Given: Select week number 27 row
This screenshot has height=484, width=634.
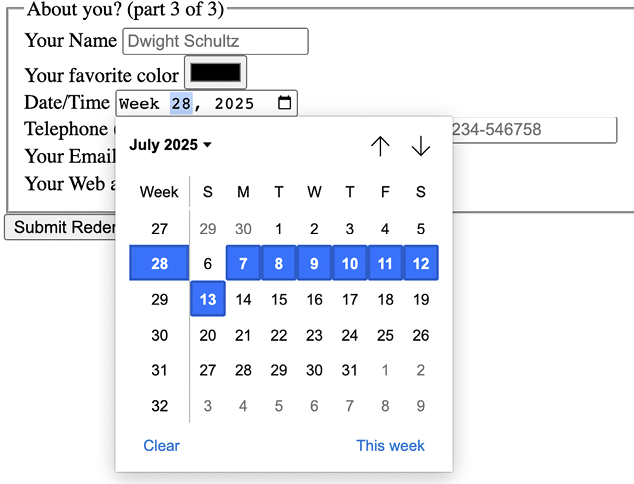Looking at the screenshot, I should coord(160,229).
